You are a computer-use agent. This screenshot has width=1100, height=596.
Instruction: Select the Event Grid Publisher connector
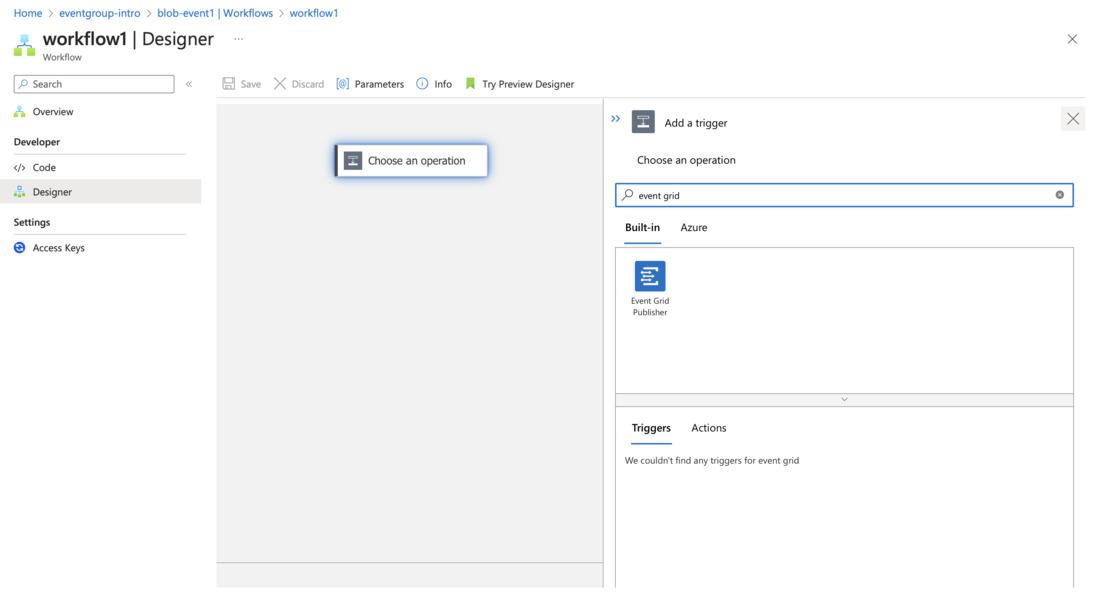point(650,289)
